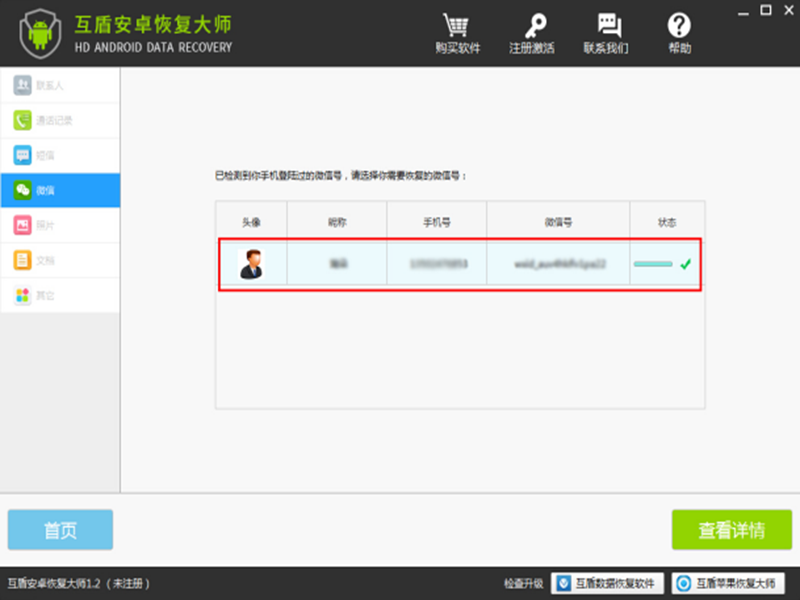Click the green 查看详情 button

tap(732, 530)
